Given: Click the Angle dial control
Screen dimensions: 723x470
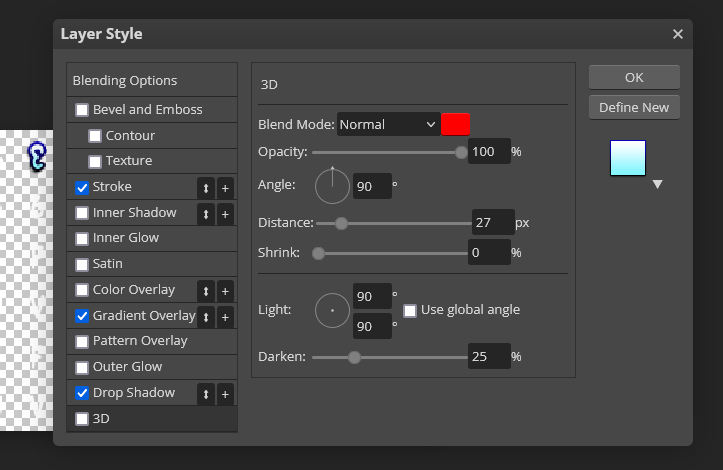Looking at the screenshot, I should coord(332,185).
